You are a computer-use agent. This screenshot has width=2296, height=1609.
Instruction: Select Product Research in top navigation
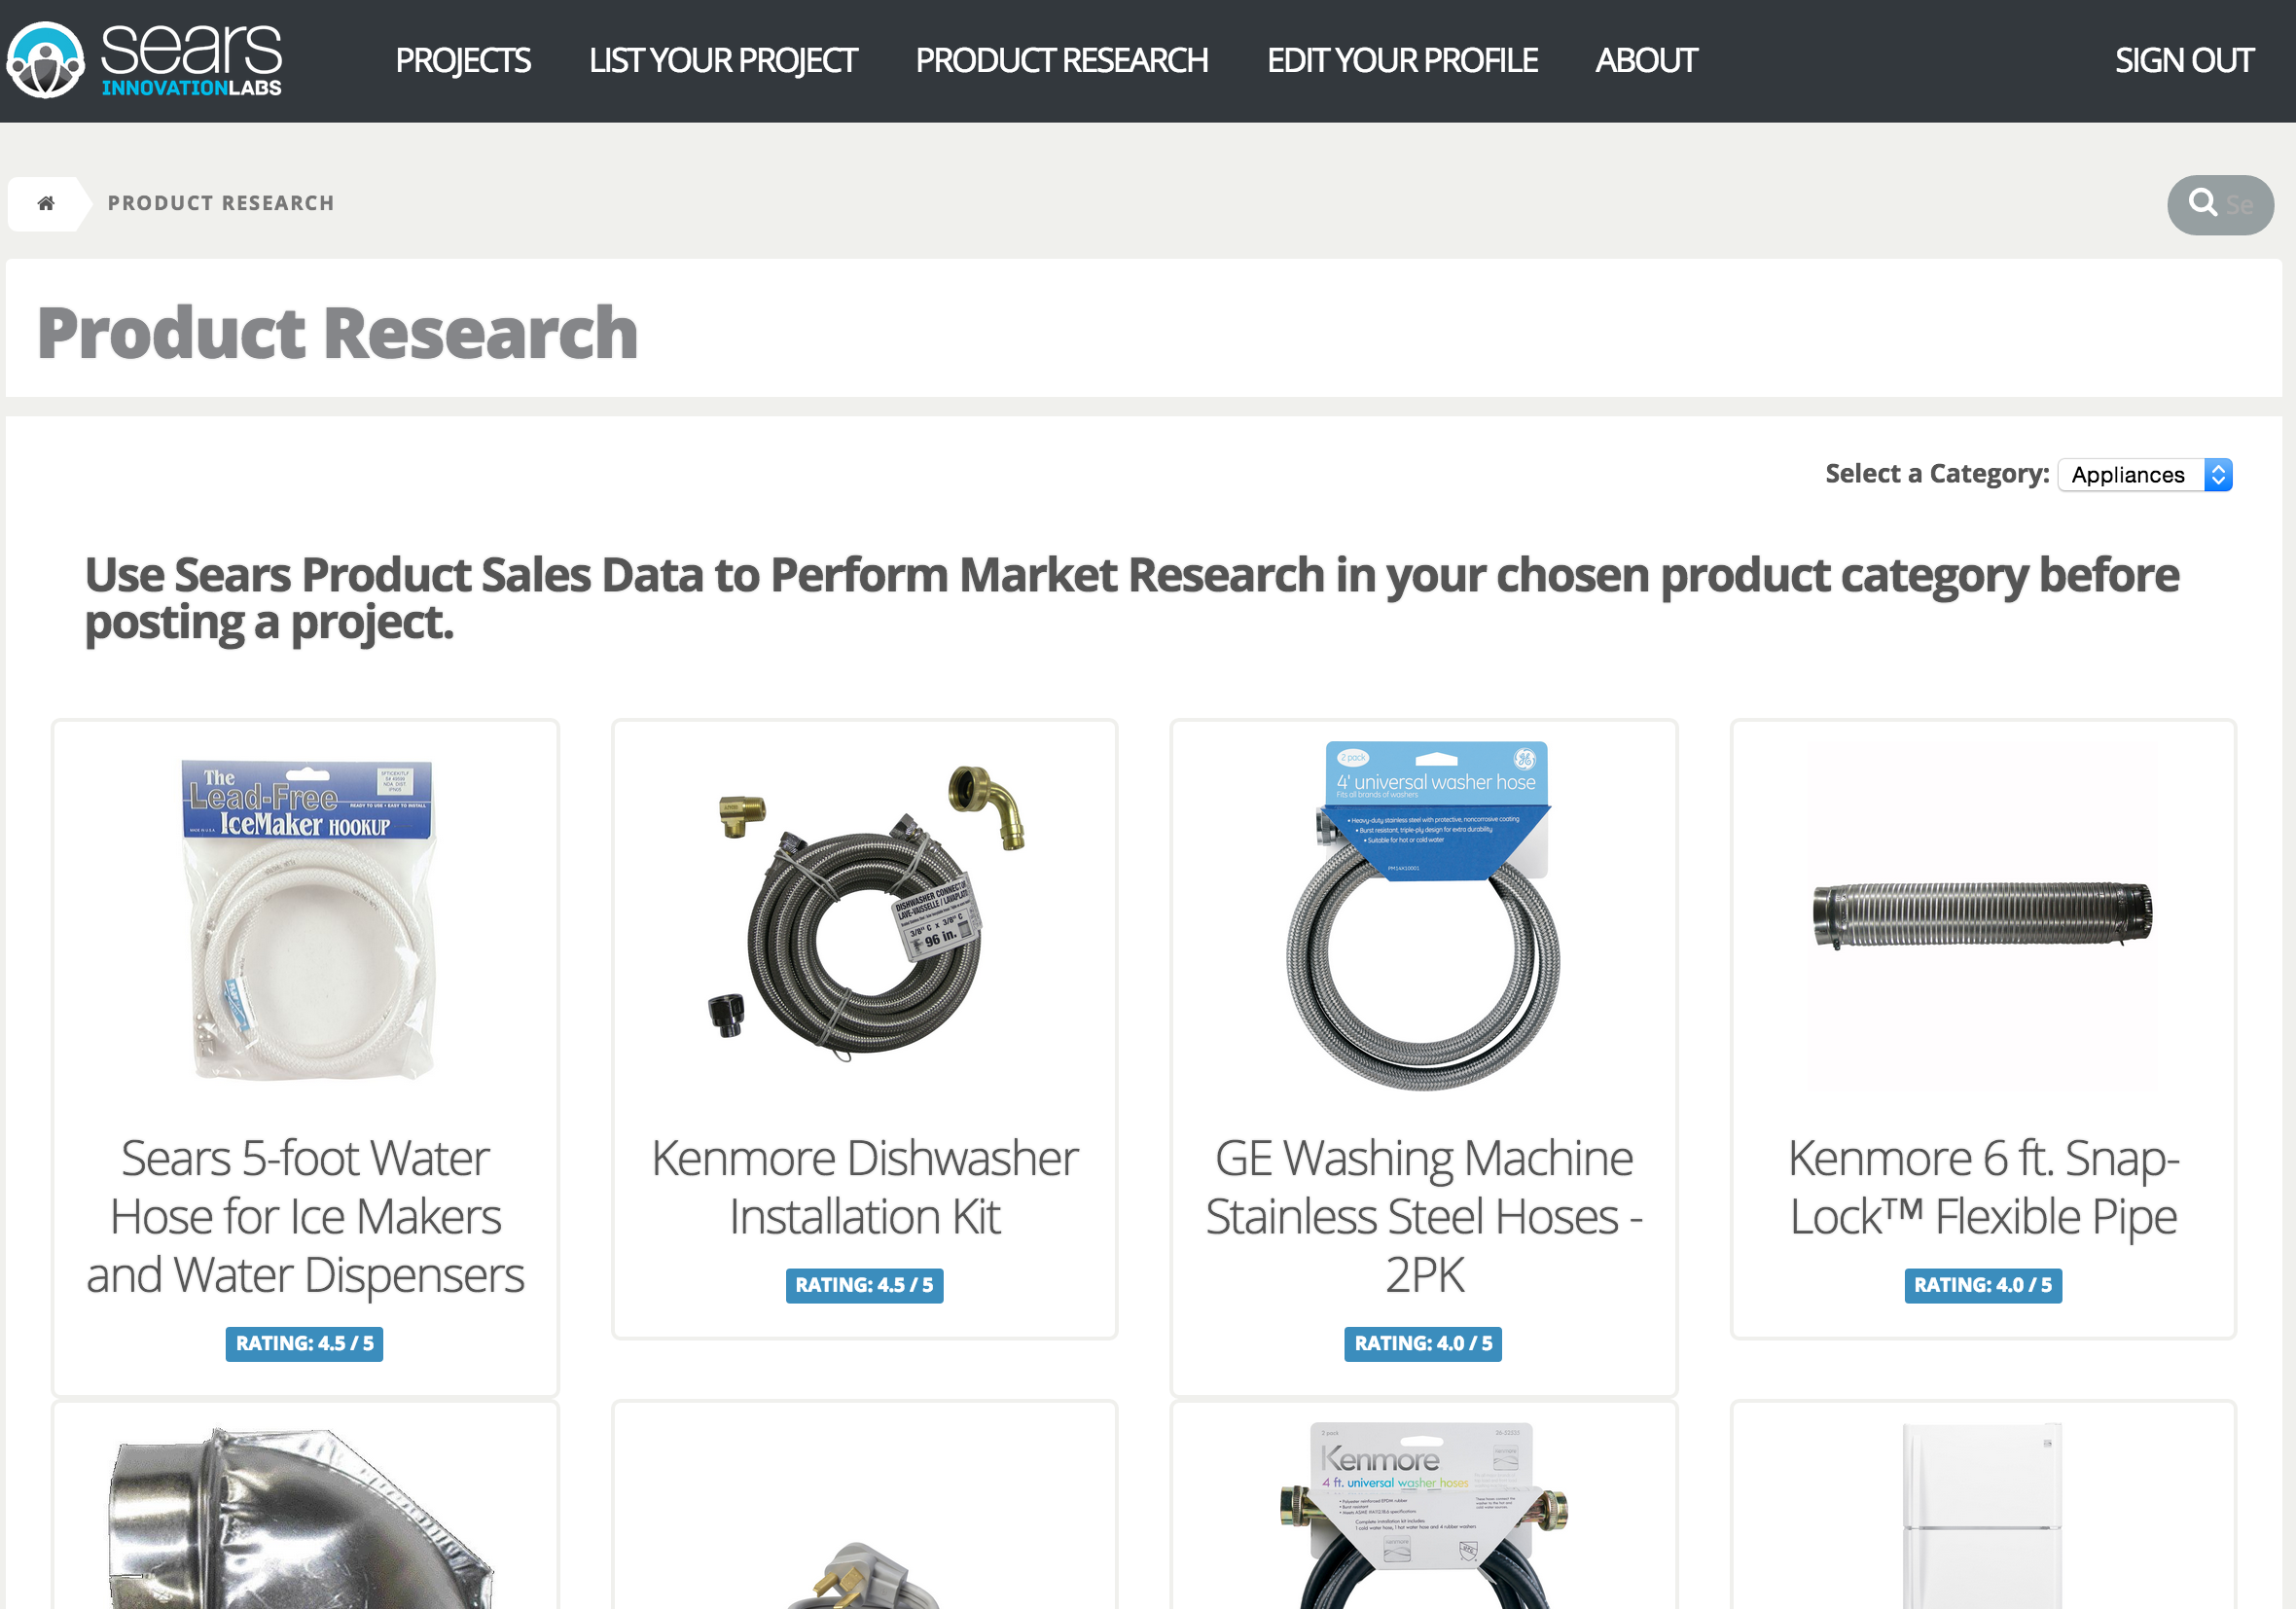pos(1061,61)
